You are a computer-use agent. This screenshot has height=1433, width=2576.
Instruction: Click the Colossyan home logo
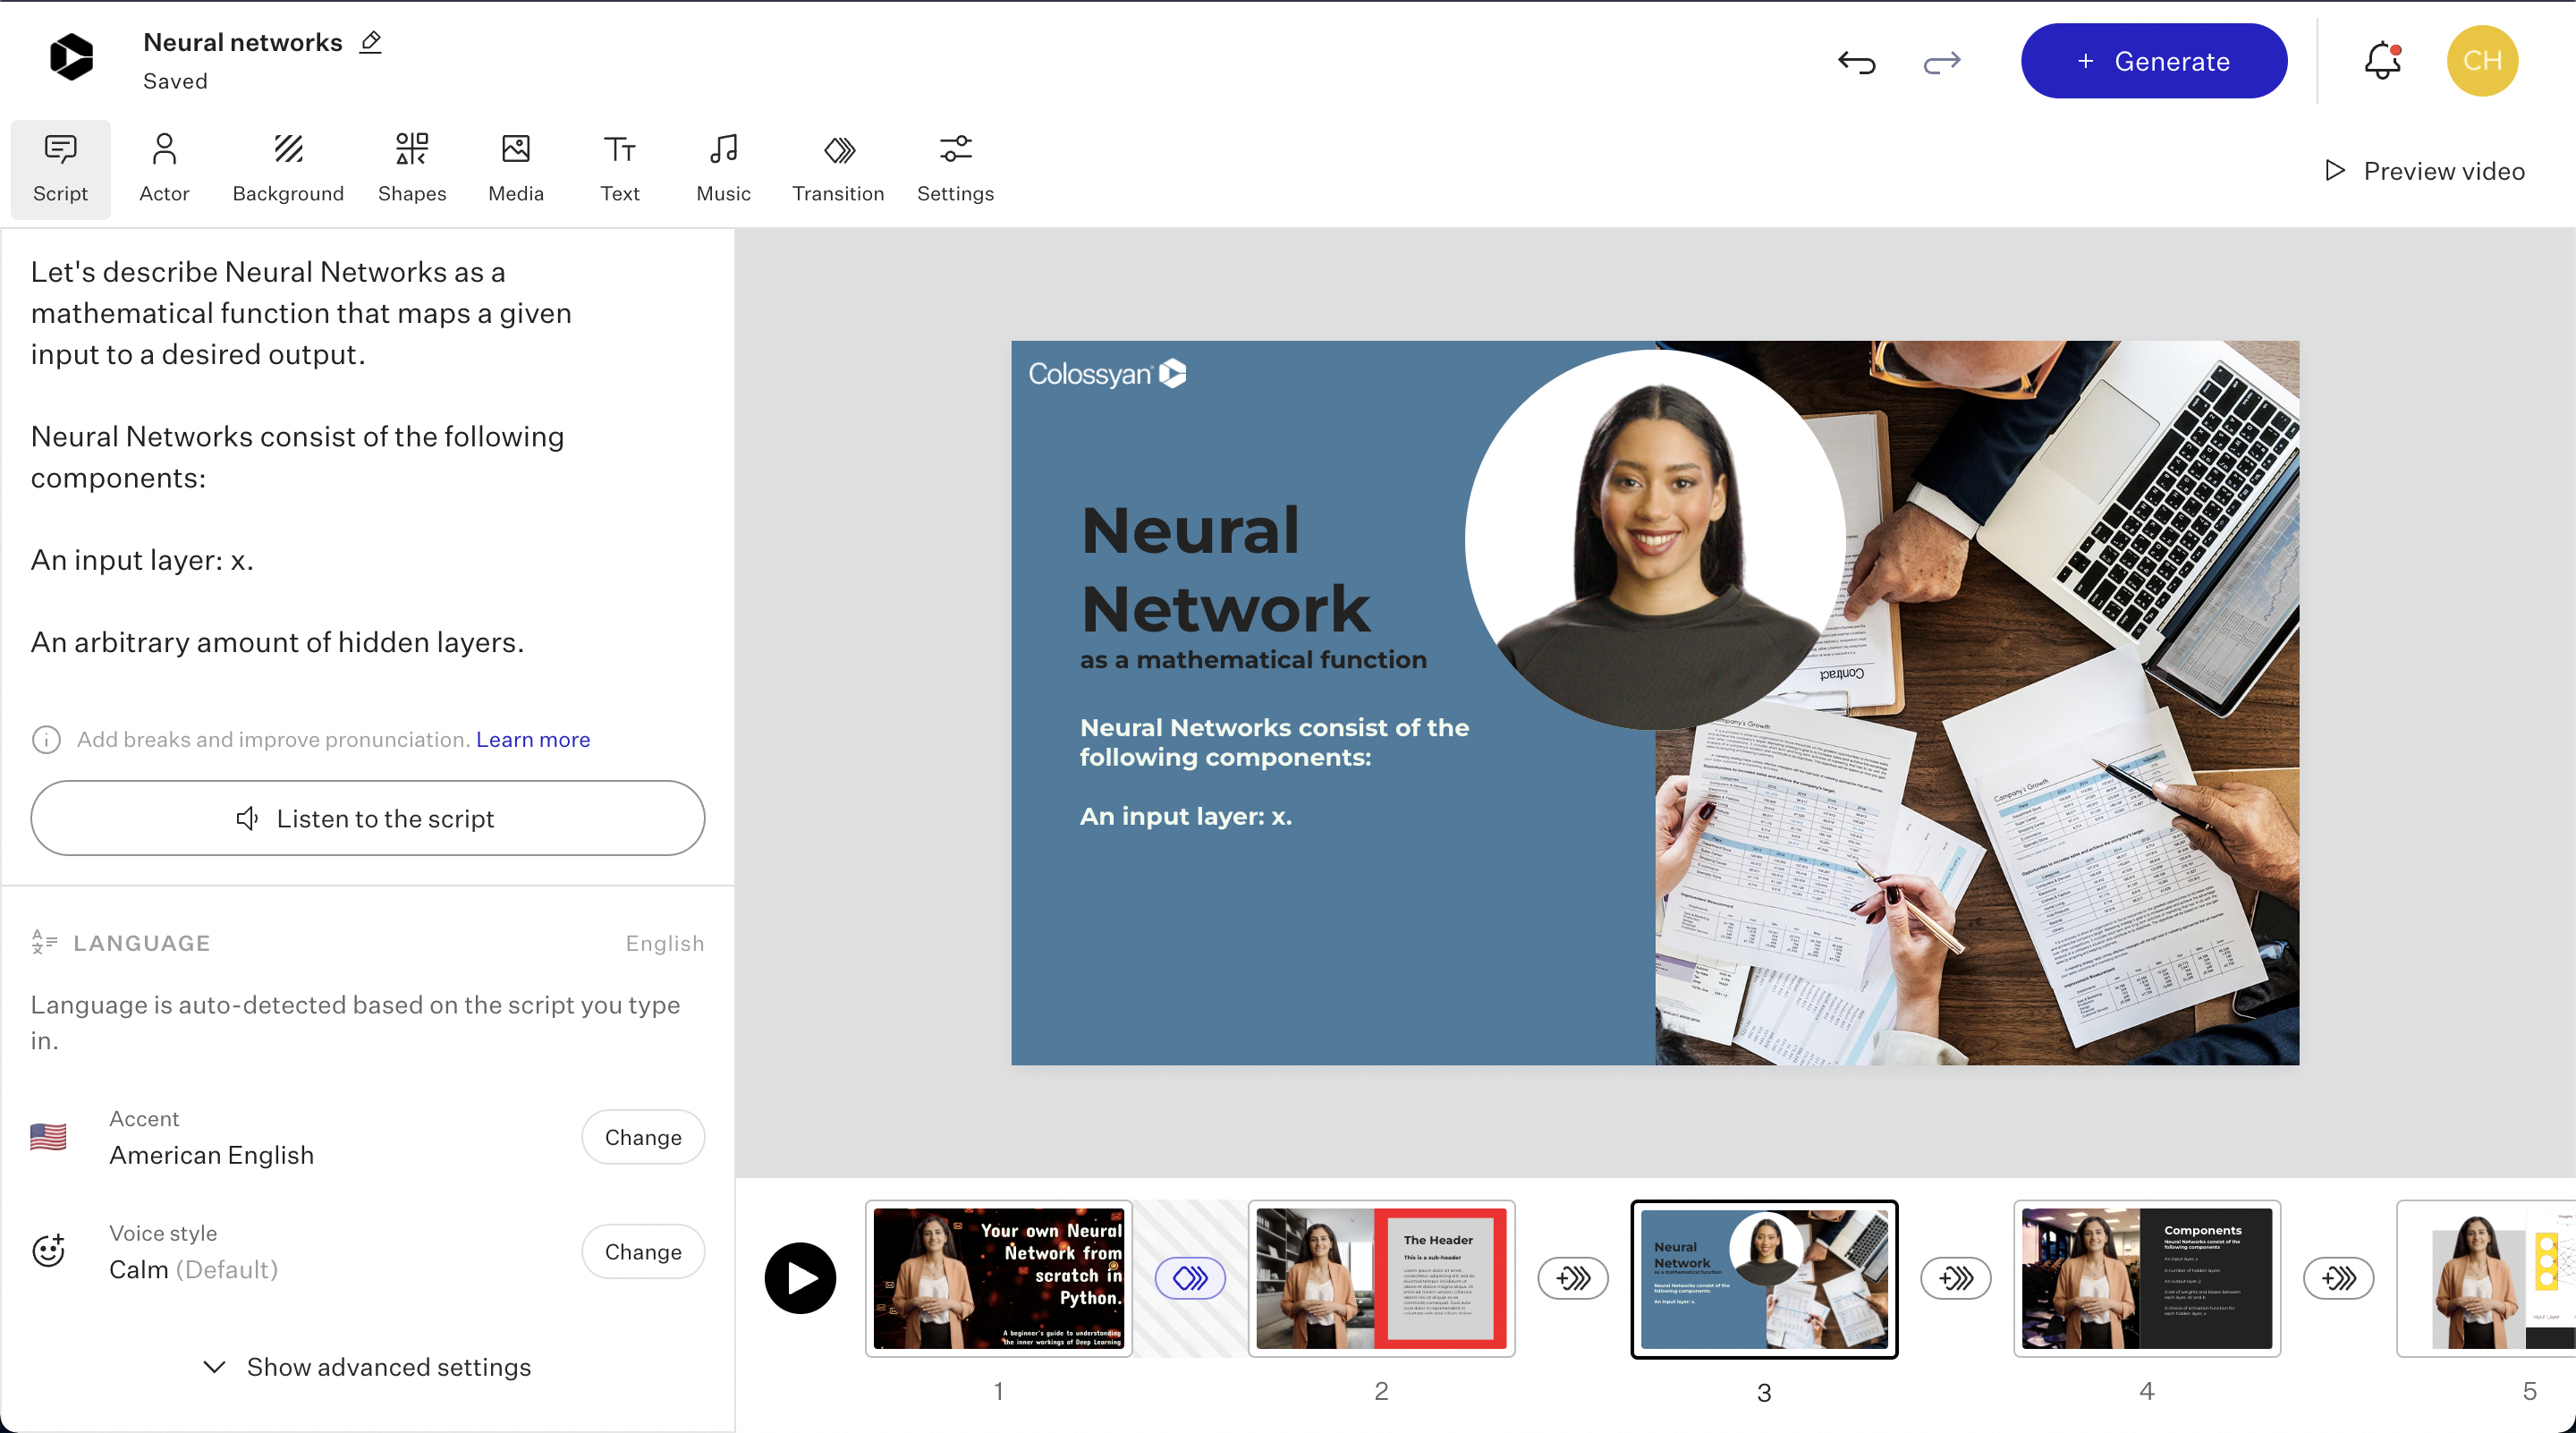pyautogui.click(x=71, y=57)
